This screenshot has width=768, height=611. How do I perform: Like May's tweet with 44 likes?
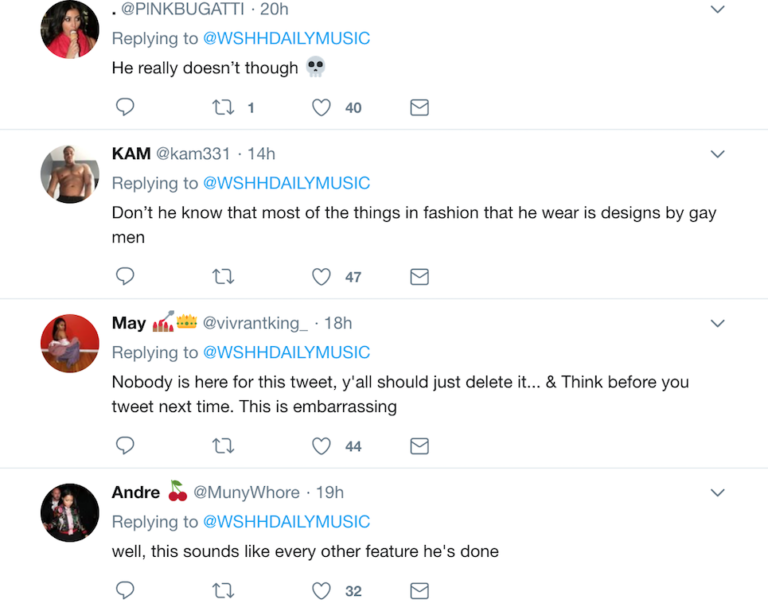click(x=321, y=446)
